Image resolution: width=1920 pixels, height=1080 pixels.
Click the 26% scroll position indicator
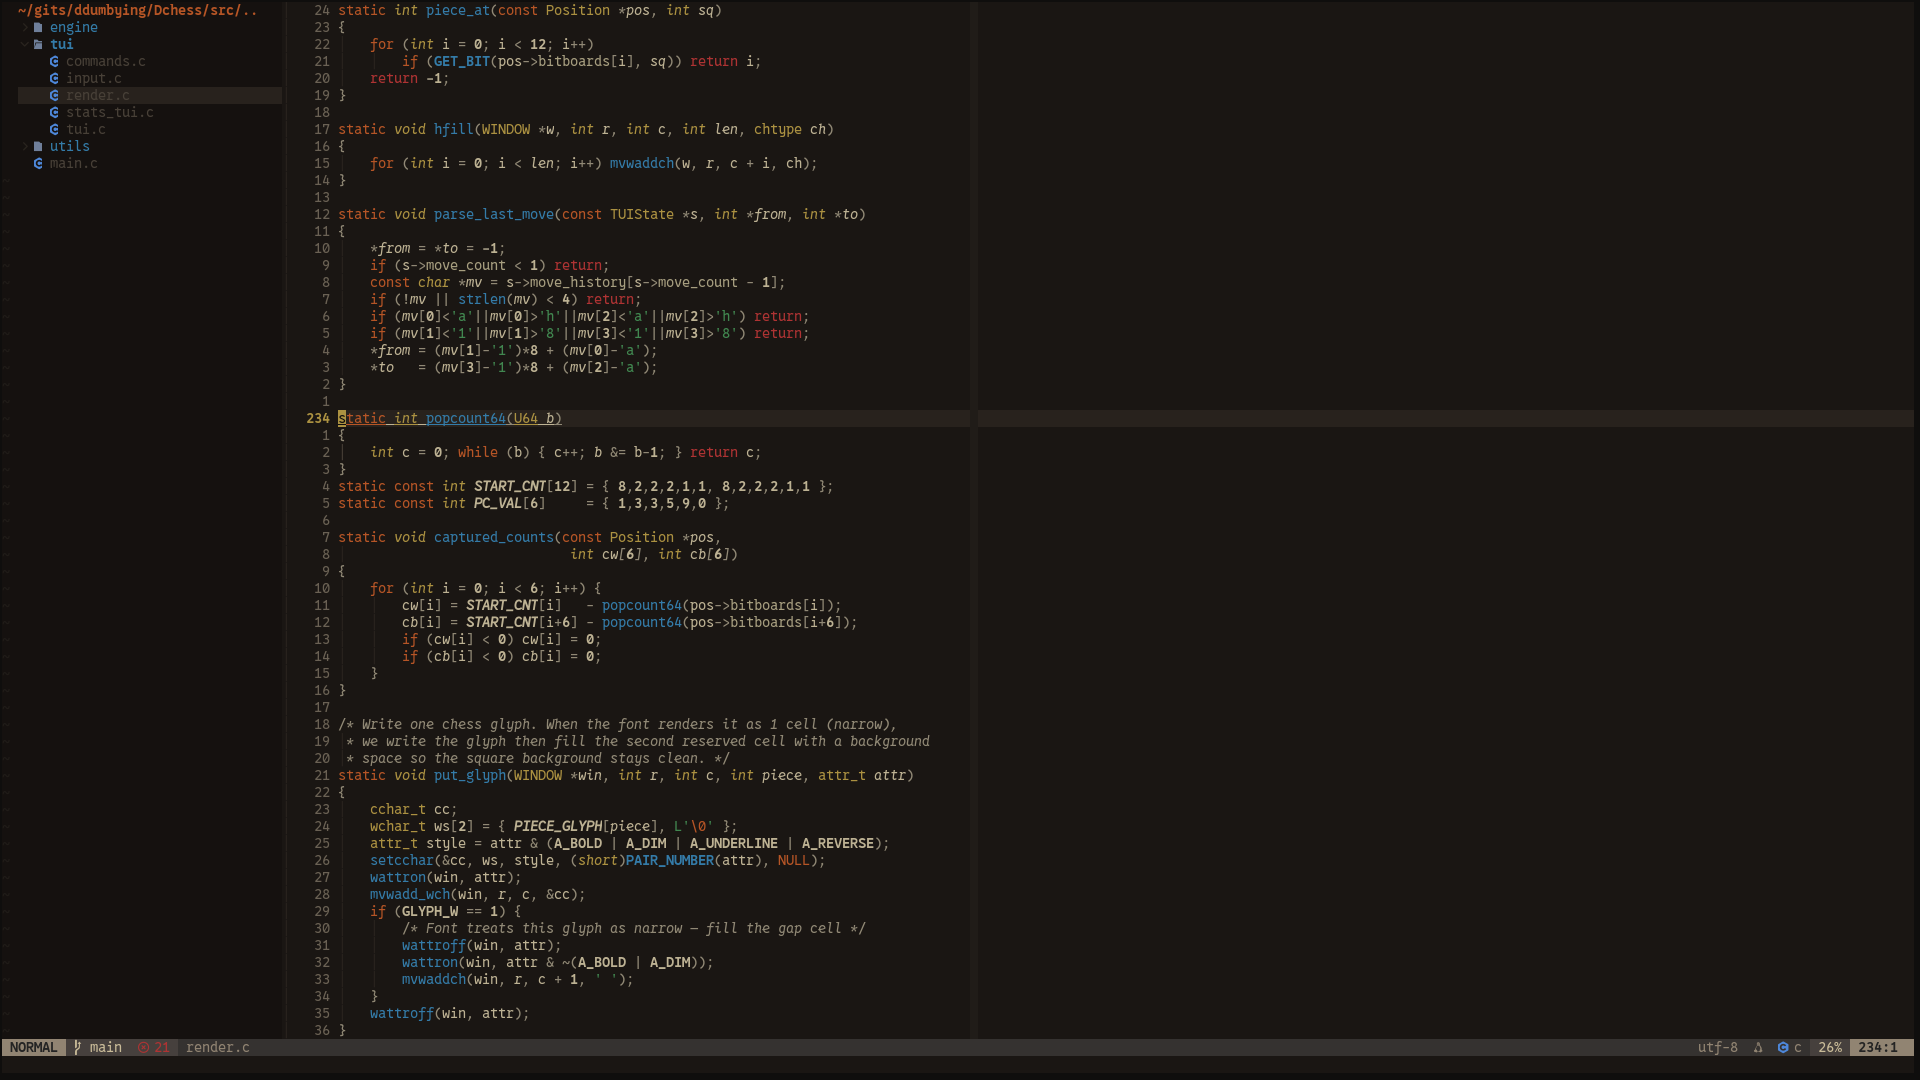1830,1047
